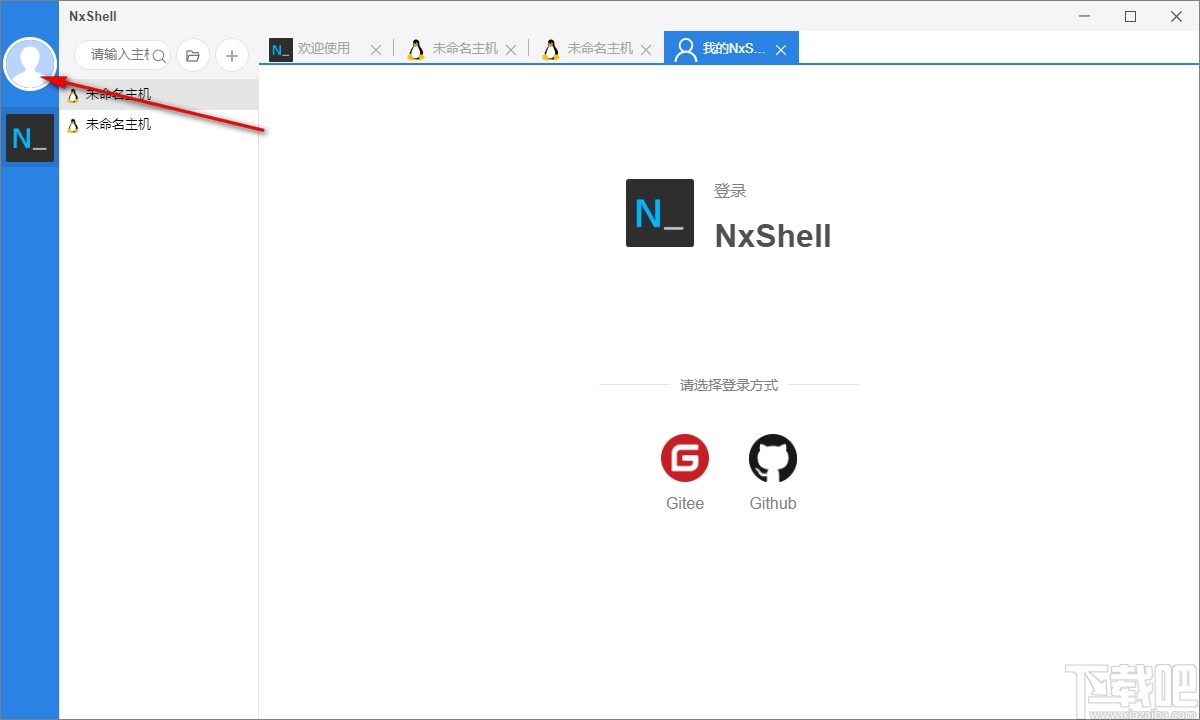This screenshot has height=720, width=1200.
Task: Close the 欢迎使用 tab
Action: 376,47
